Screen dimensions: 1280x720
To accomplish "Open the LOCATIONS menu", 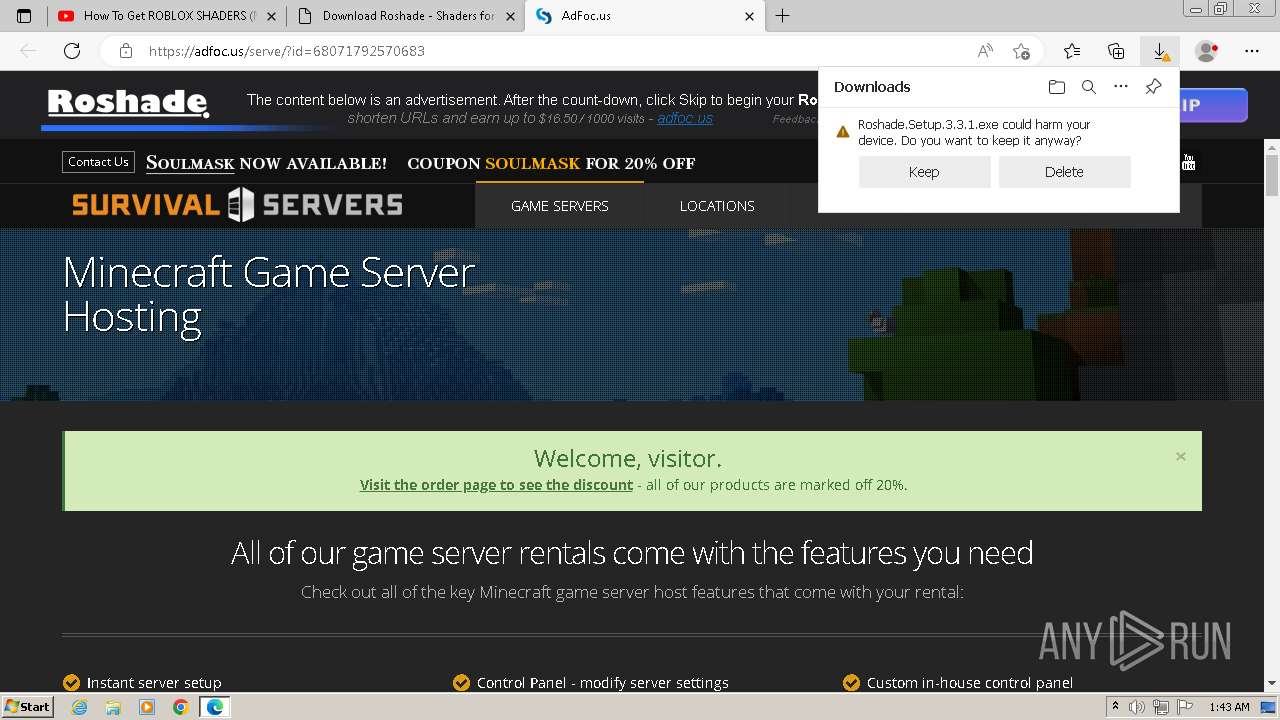I will [x=717, y=206].
